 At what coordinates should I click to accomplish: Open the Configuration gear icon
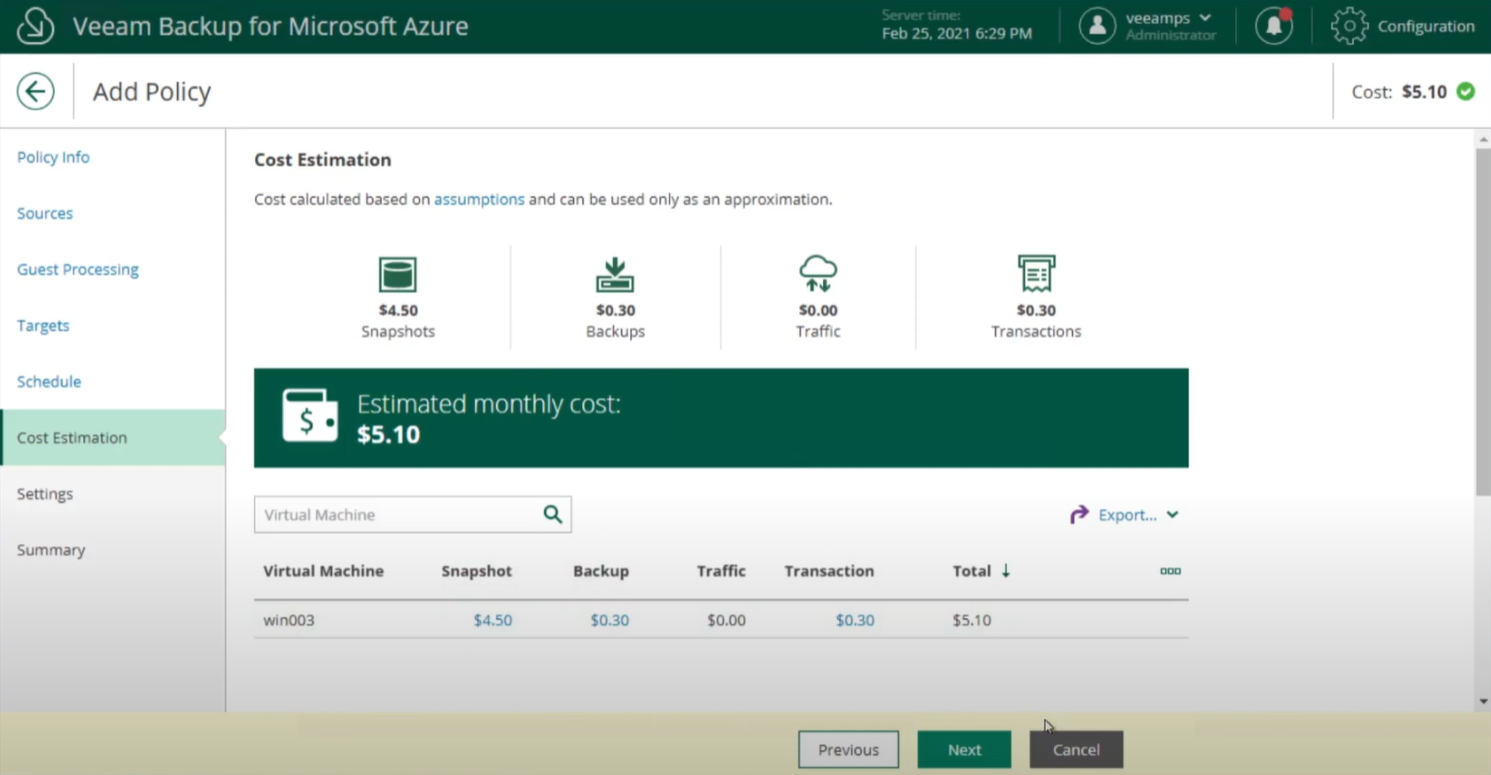1349,26
